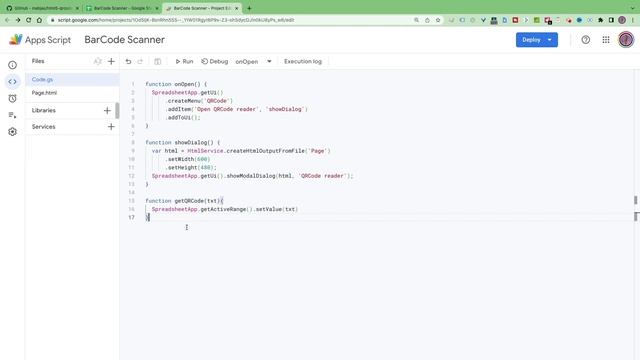This screenshot has width=640, height=360.
Task: Close the GitHub browser tab
Action: point(77,8)
